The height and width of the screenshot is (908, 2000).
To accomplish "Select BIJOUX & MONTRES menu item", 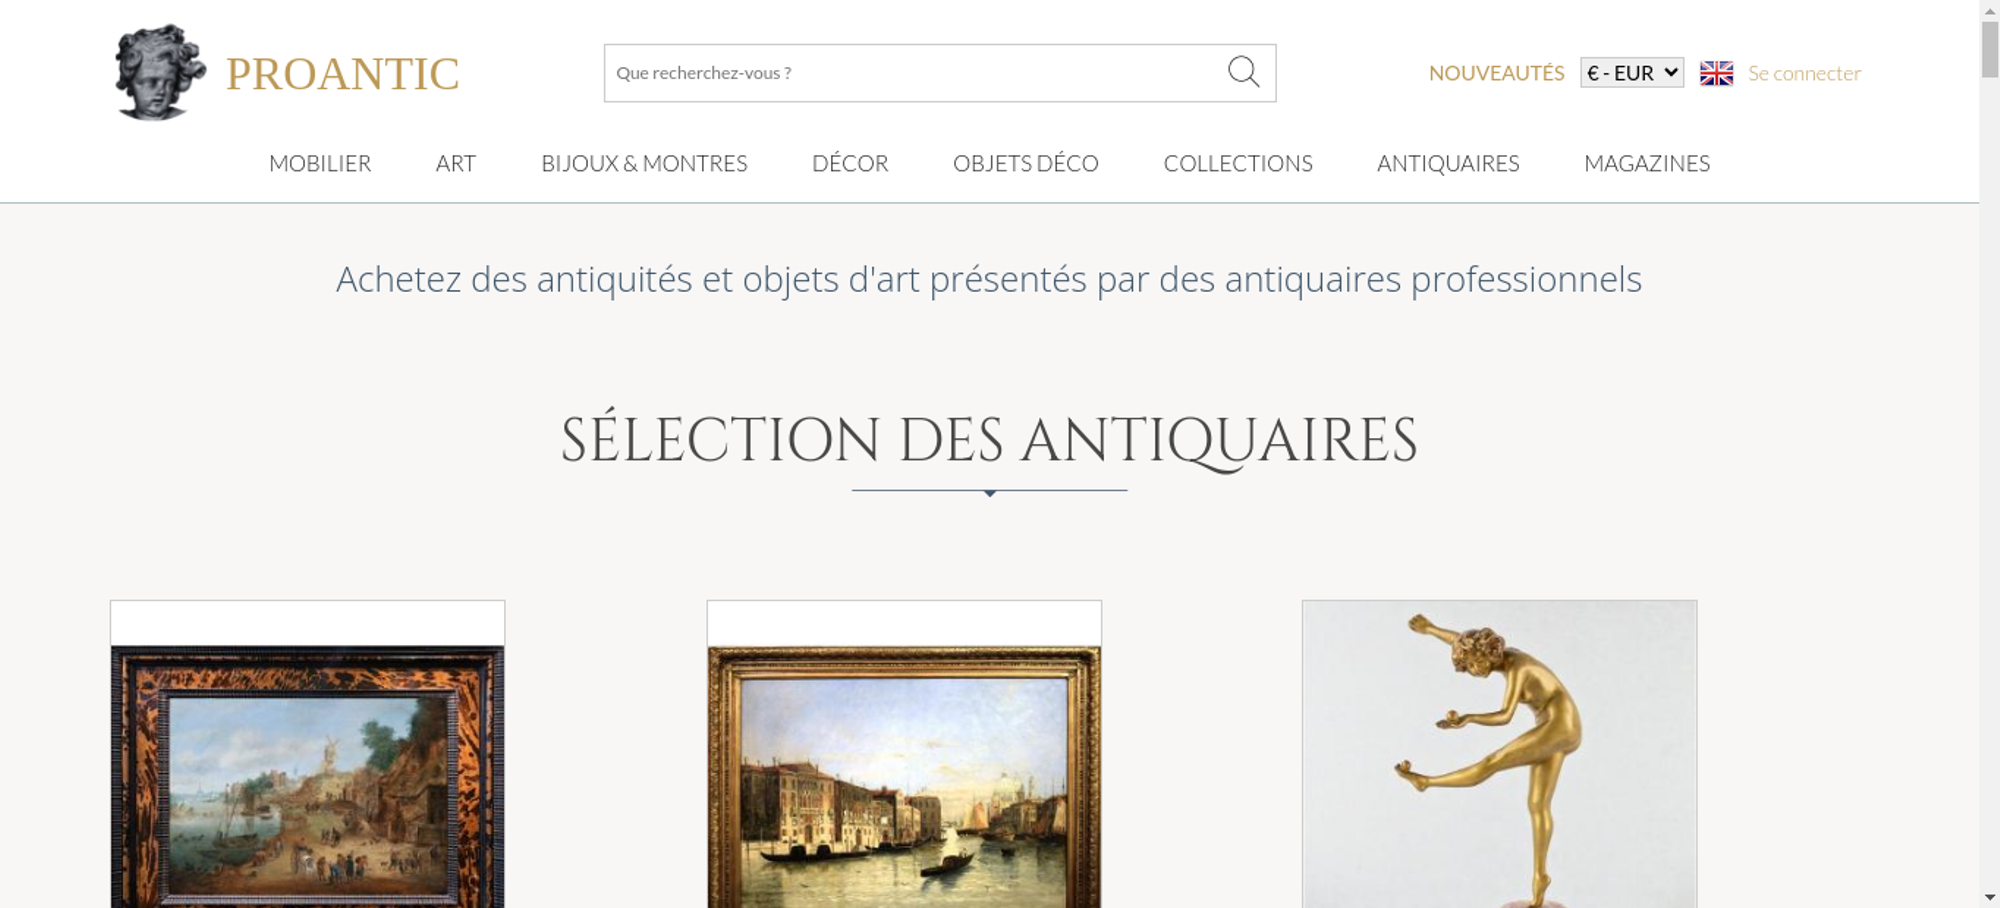I will 644,163.
